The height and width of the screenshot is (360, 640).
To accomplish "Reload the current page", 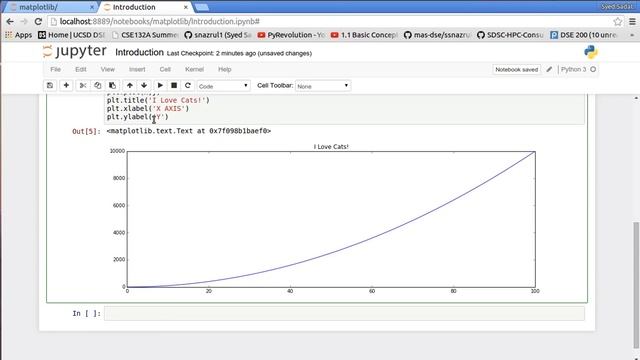I will [38, 21].
